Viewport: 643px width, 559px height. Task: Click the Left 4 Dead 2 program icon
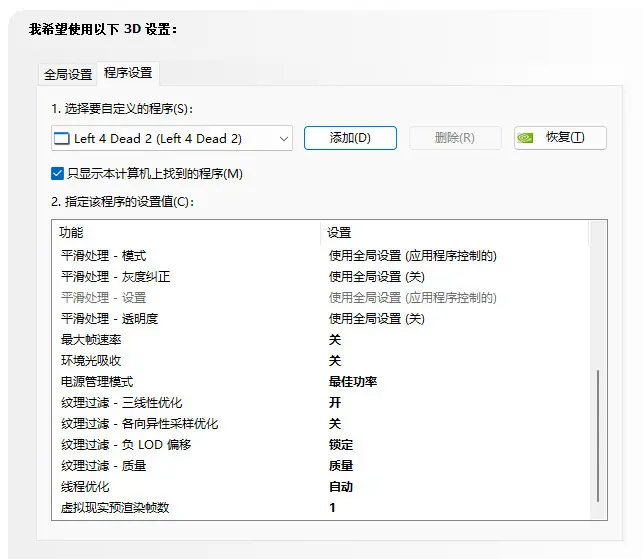(x=61, y=138)
